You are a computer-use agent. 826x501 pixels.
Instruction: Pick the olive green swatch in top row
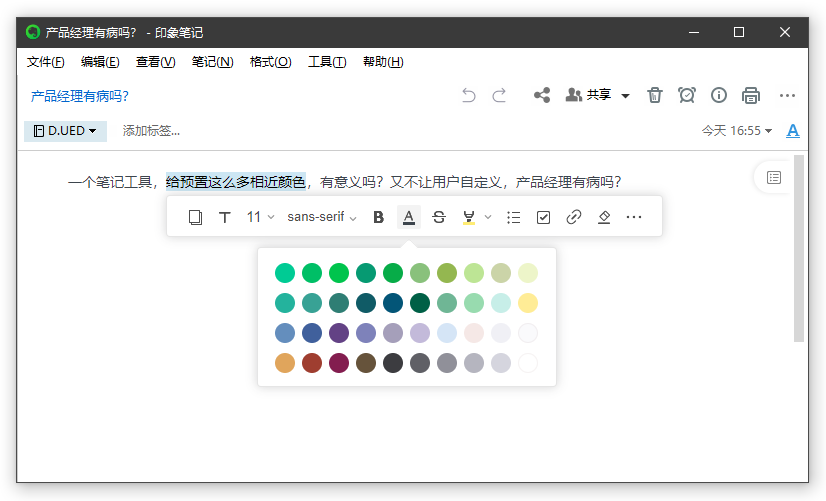click(447, 273)
